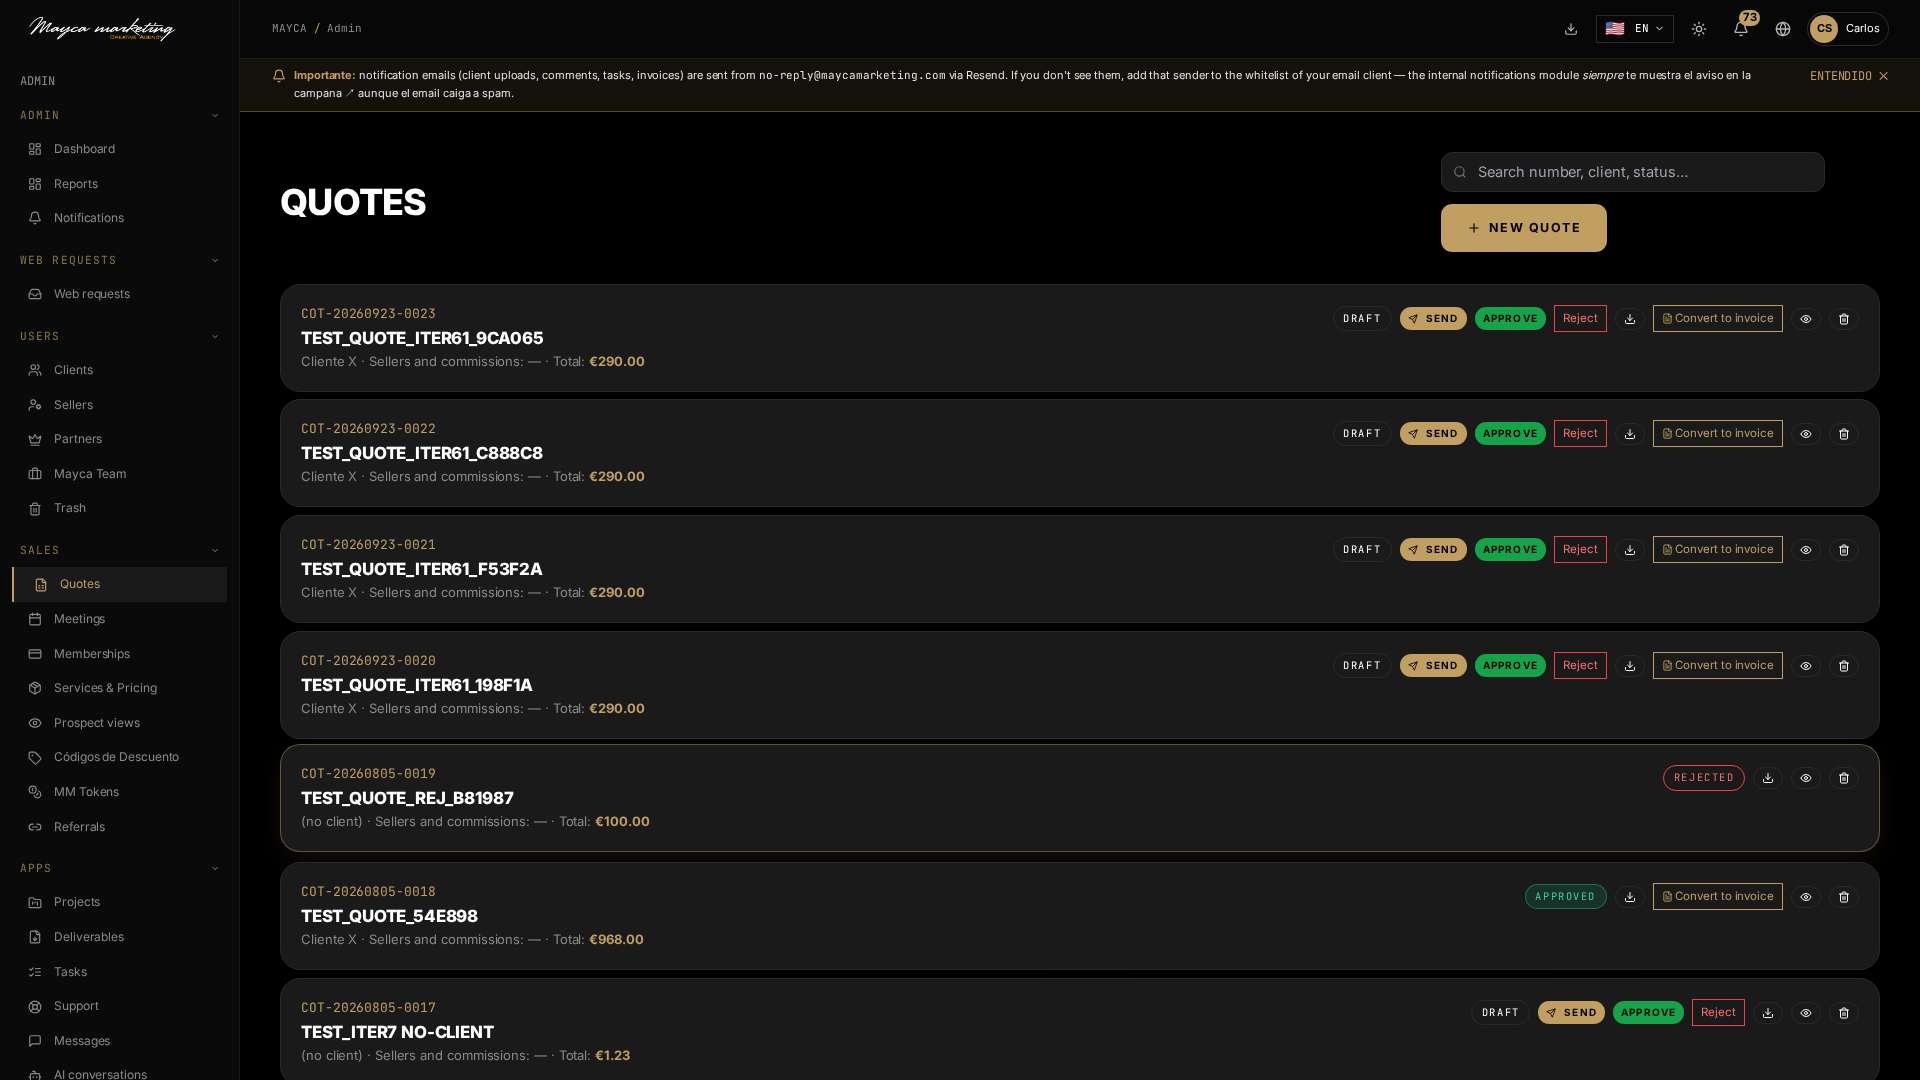
Task: Delete quote COT-20260805-0018 with the trash icon
Action: pos(1844,897)
